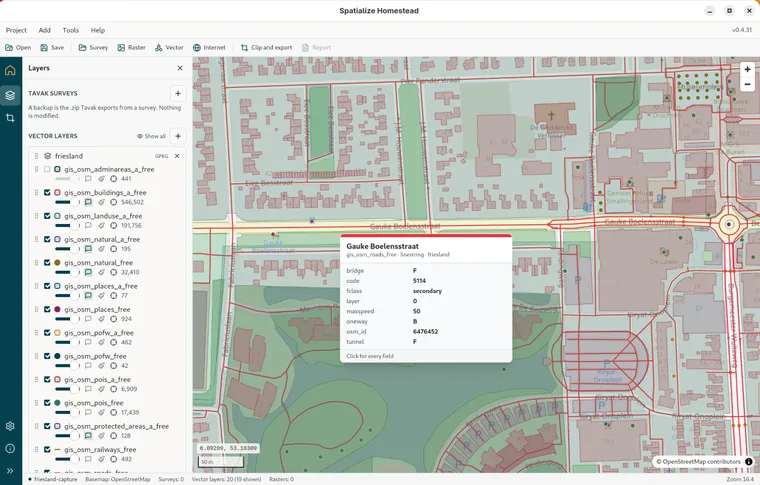
Task: Toggle labels for gis_osm_protected_areas_a_free
Action: (88, 436)
